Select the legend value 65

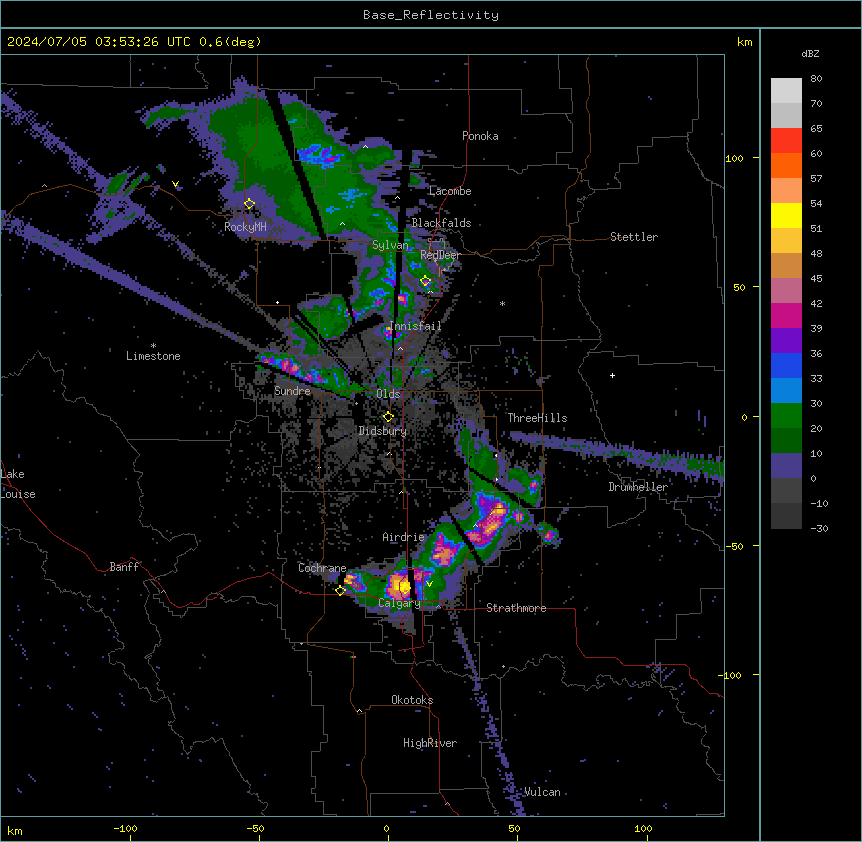[816, 129]
